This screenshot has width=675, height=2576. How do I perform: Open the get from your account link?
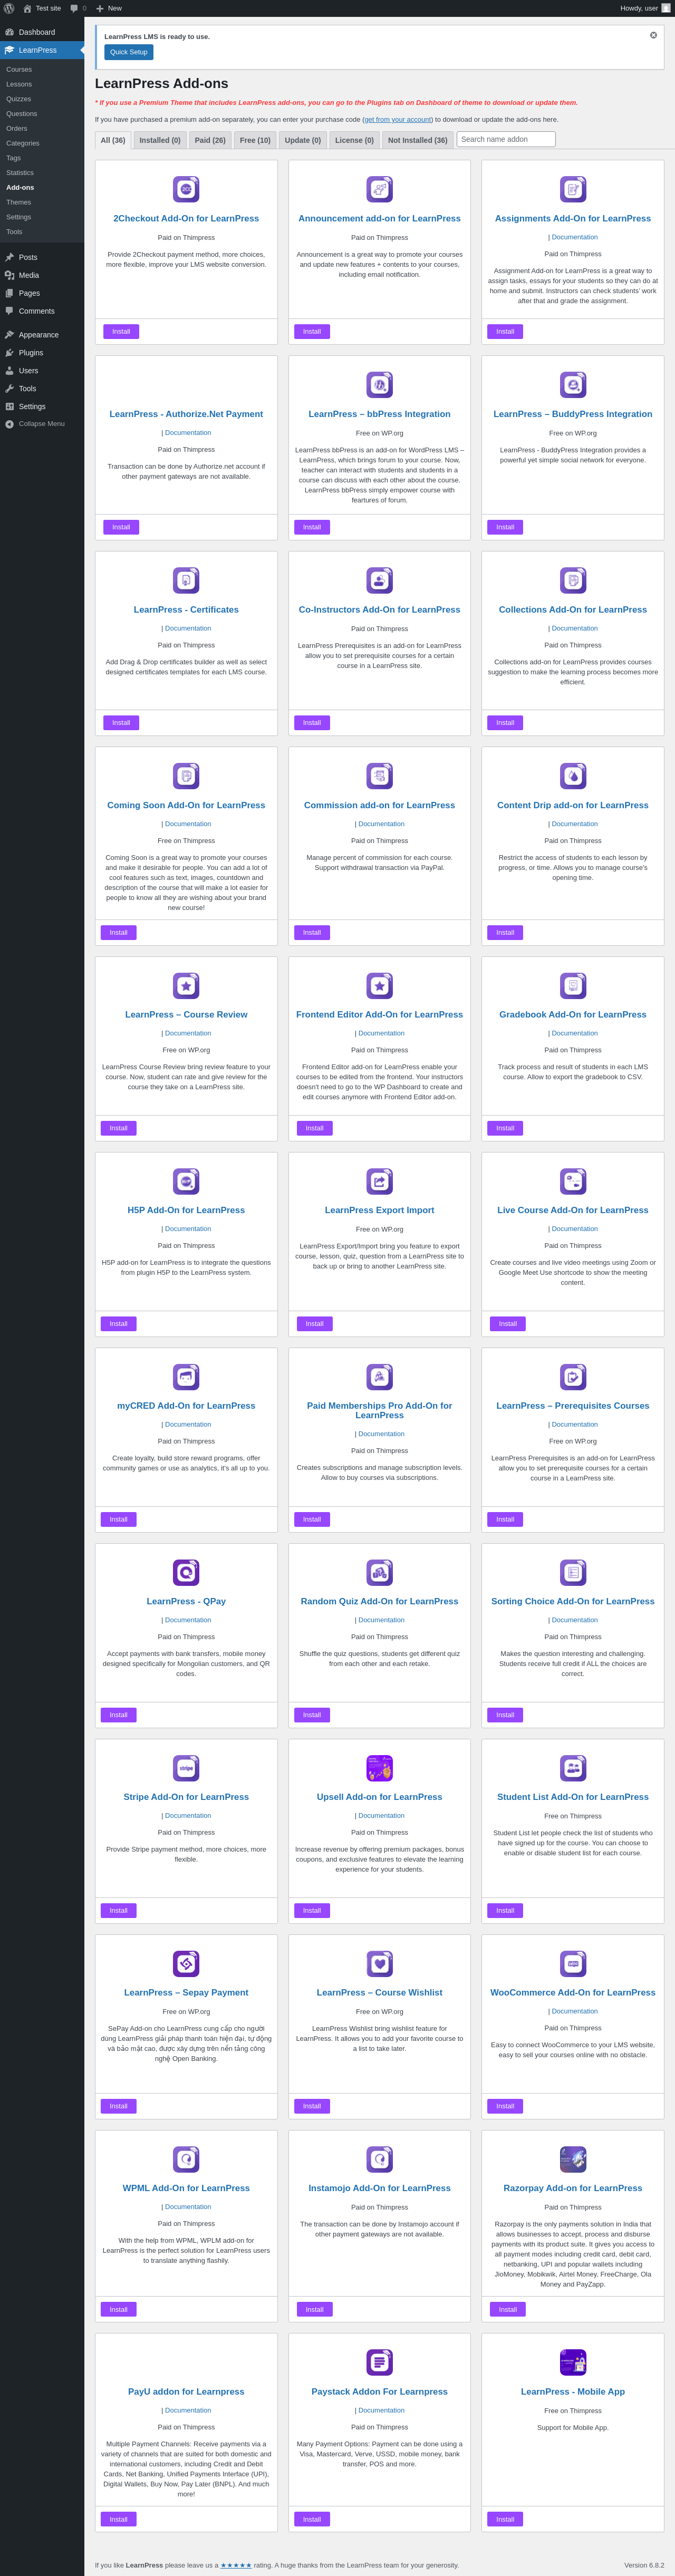click(398, 119)
